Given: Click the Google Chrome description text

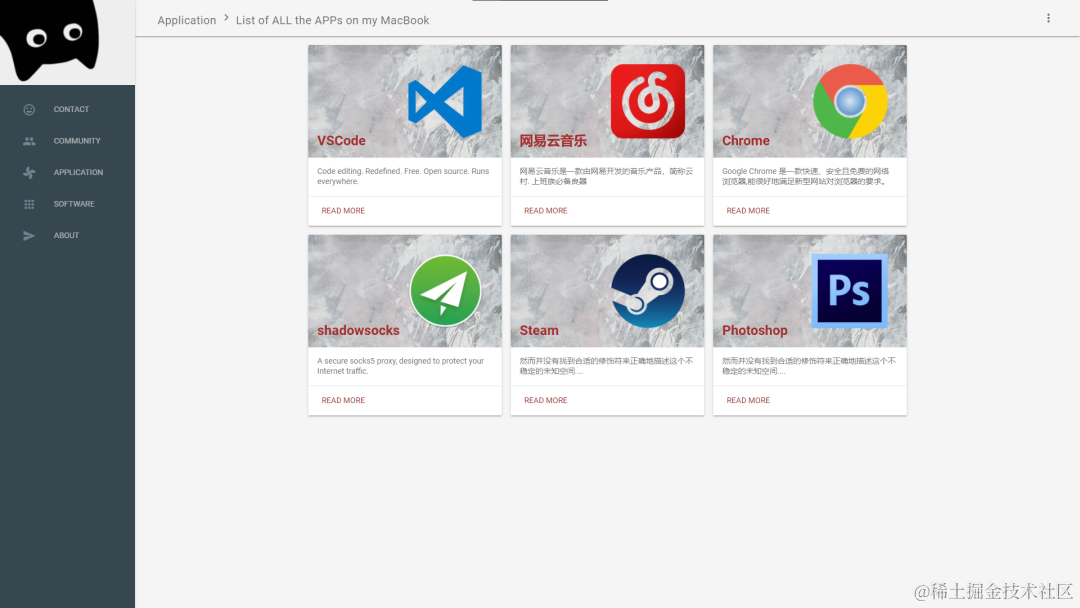Looking at the screenshot, I should tap(805, 176).
